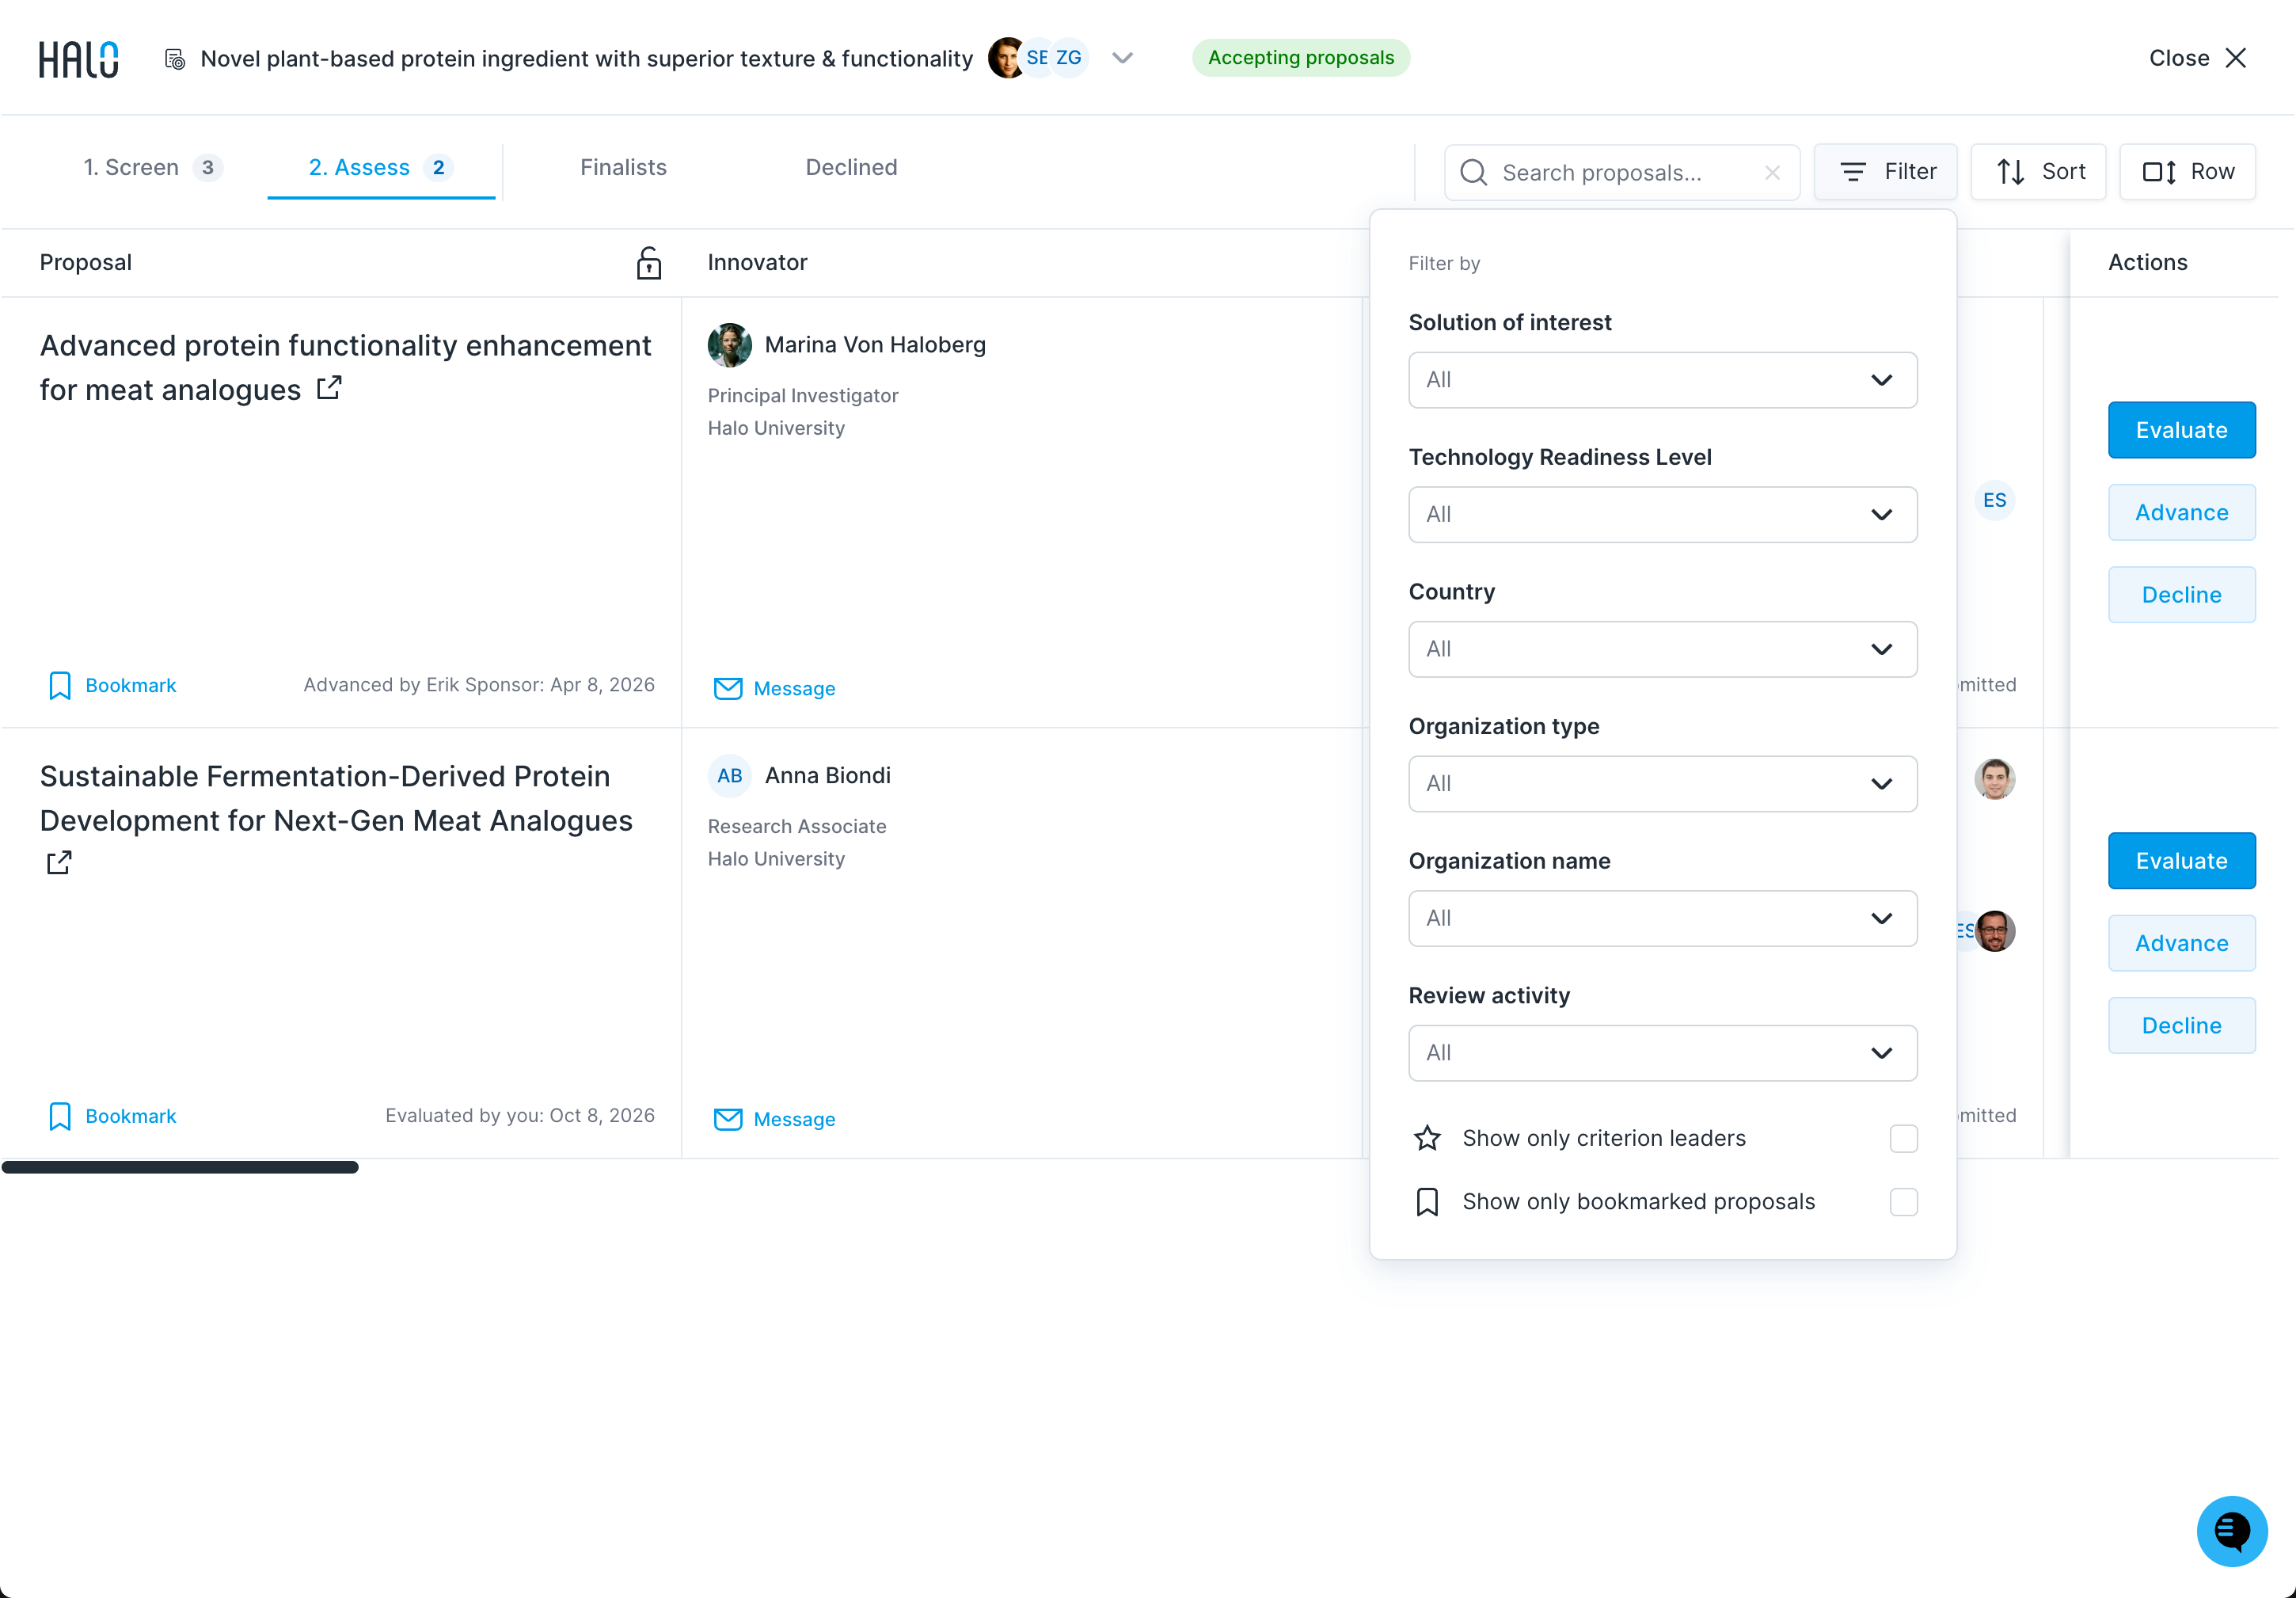This screenshot has height=1598, width=2296.
Task: Bookmark the Advanced protein functionality proposal
Action: (112, 686)
